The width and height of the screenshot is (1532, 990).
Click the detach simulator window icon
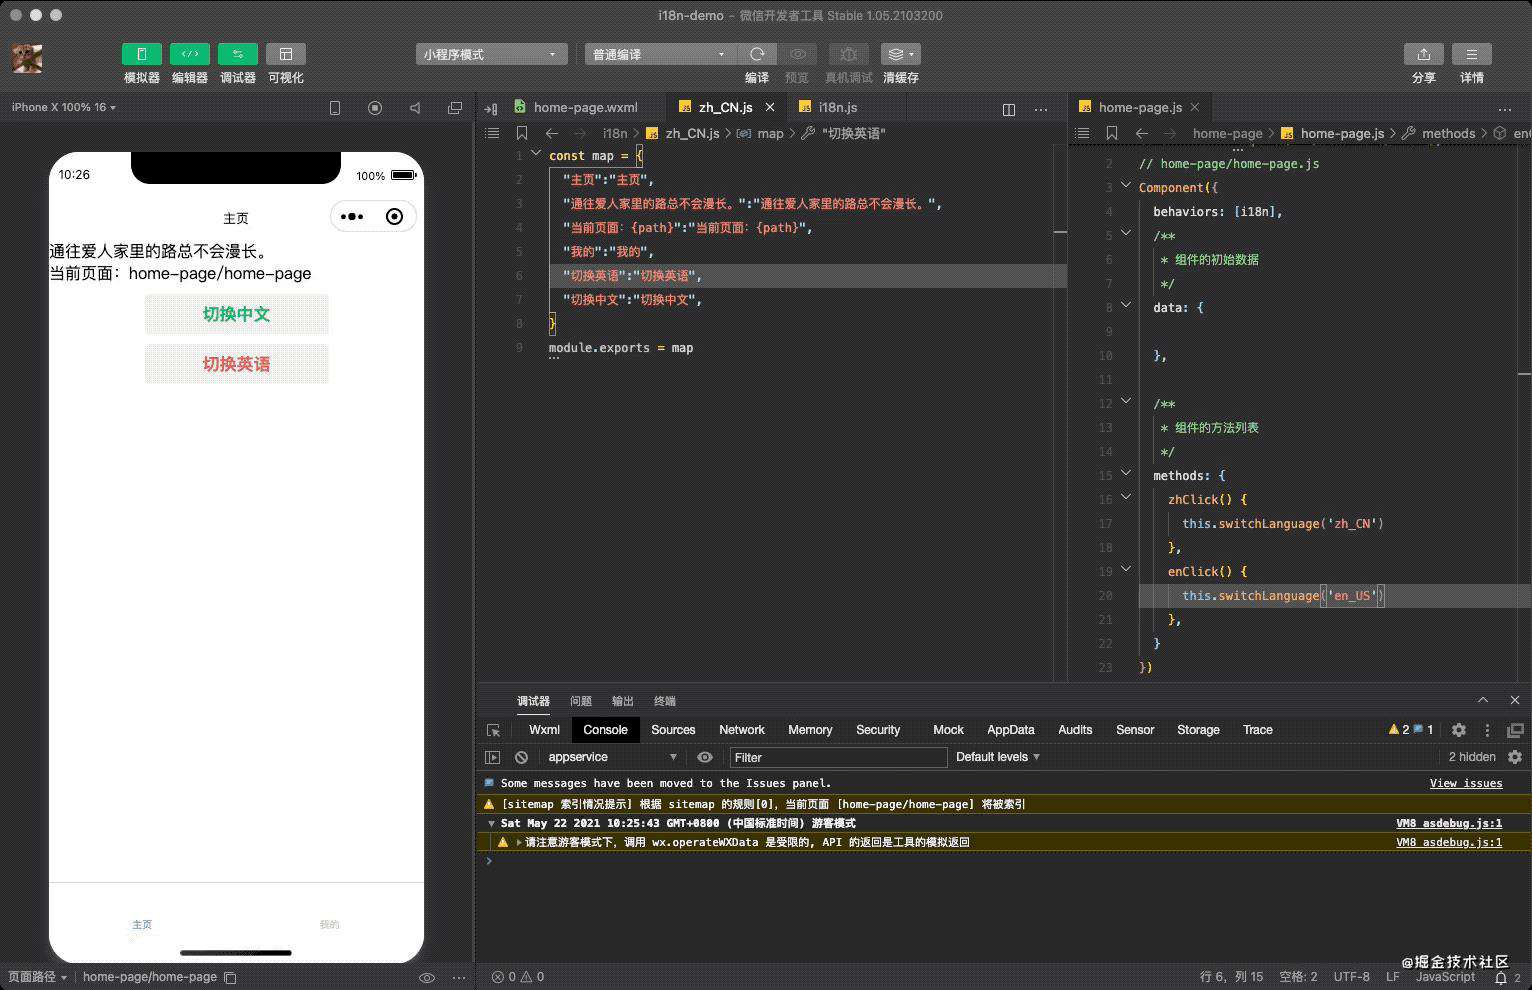point(455,108)
